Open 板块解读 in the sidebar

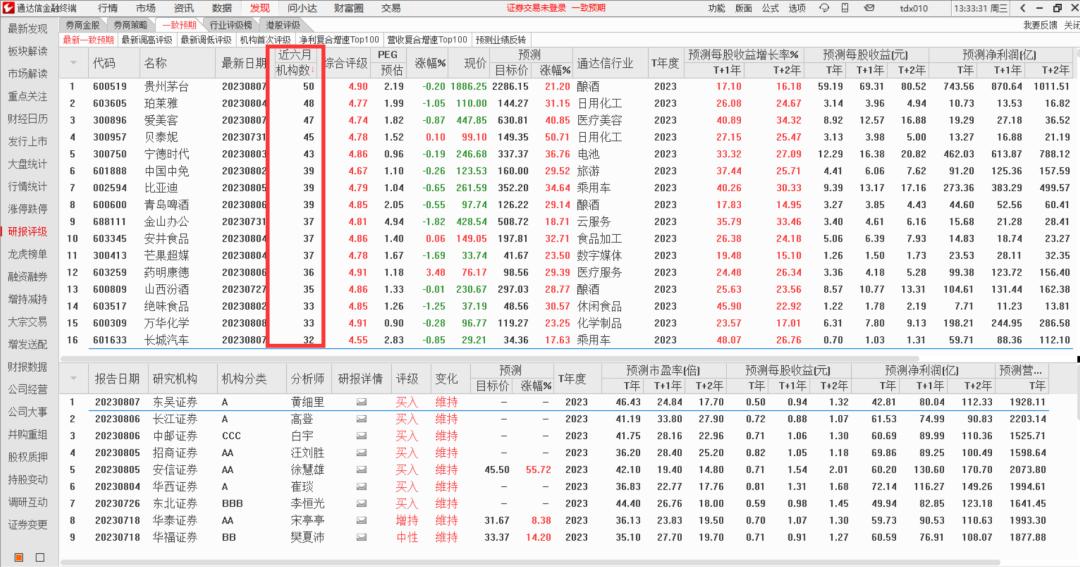point(28,51)
